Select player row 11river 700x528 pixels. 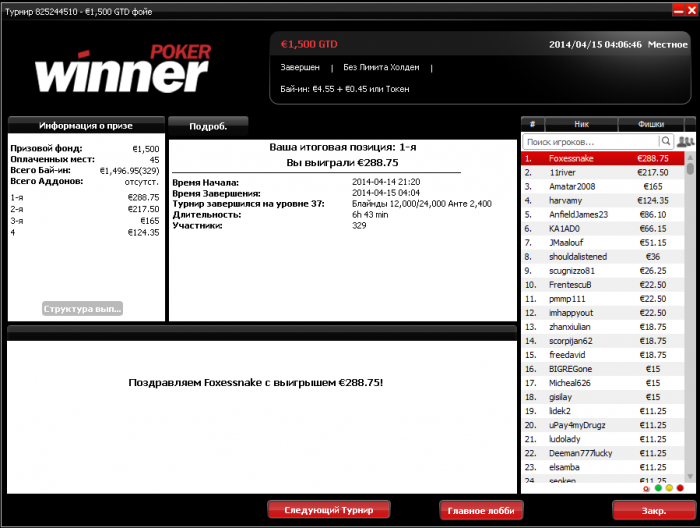pos(603,172)
